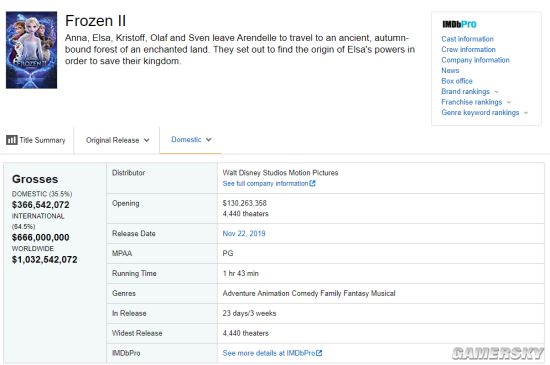Open the Cast information link

[467, 39]
